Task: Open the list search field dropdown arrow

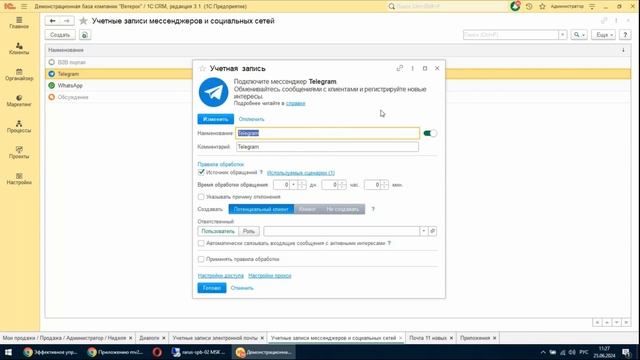Action: coord(562,35)
